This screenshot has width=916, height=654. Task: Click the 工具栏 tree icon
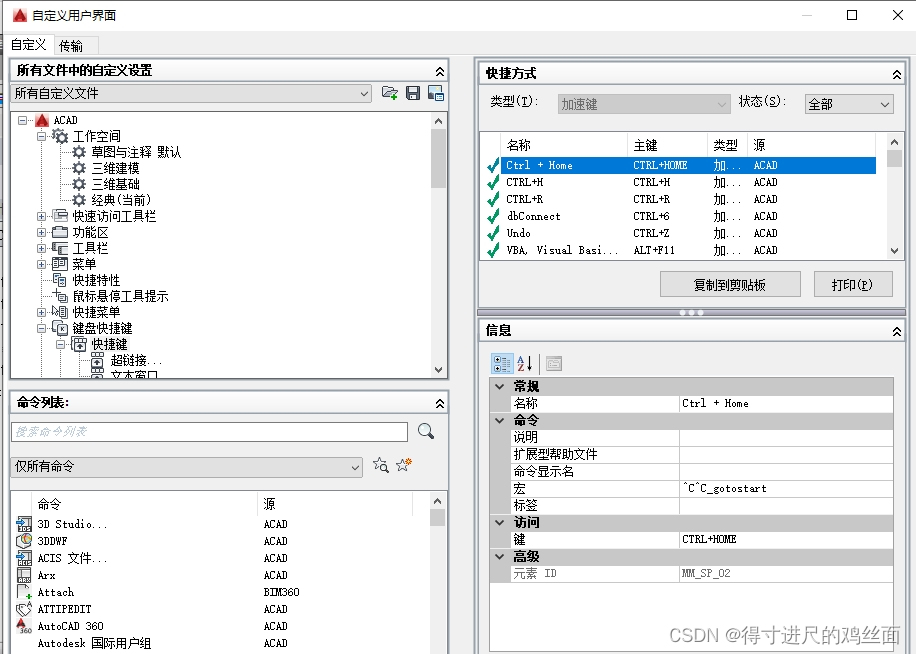click(x=60, y=248)
